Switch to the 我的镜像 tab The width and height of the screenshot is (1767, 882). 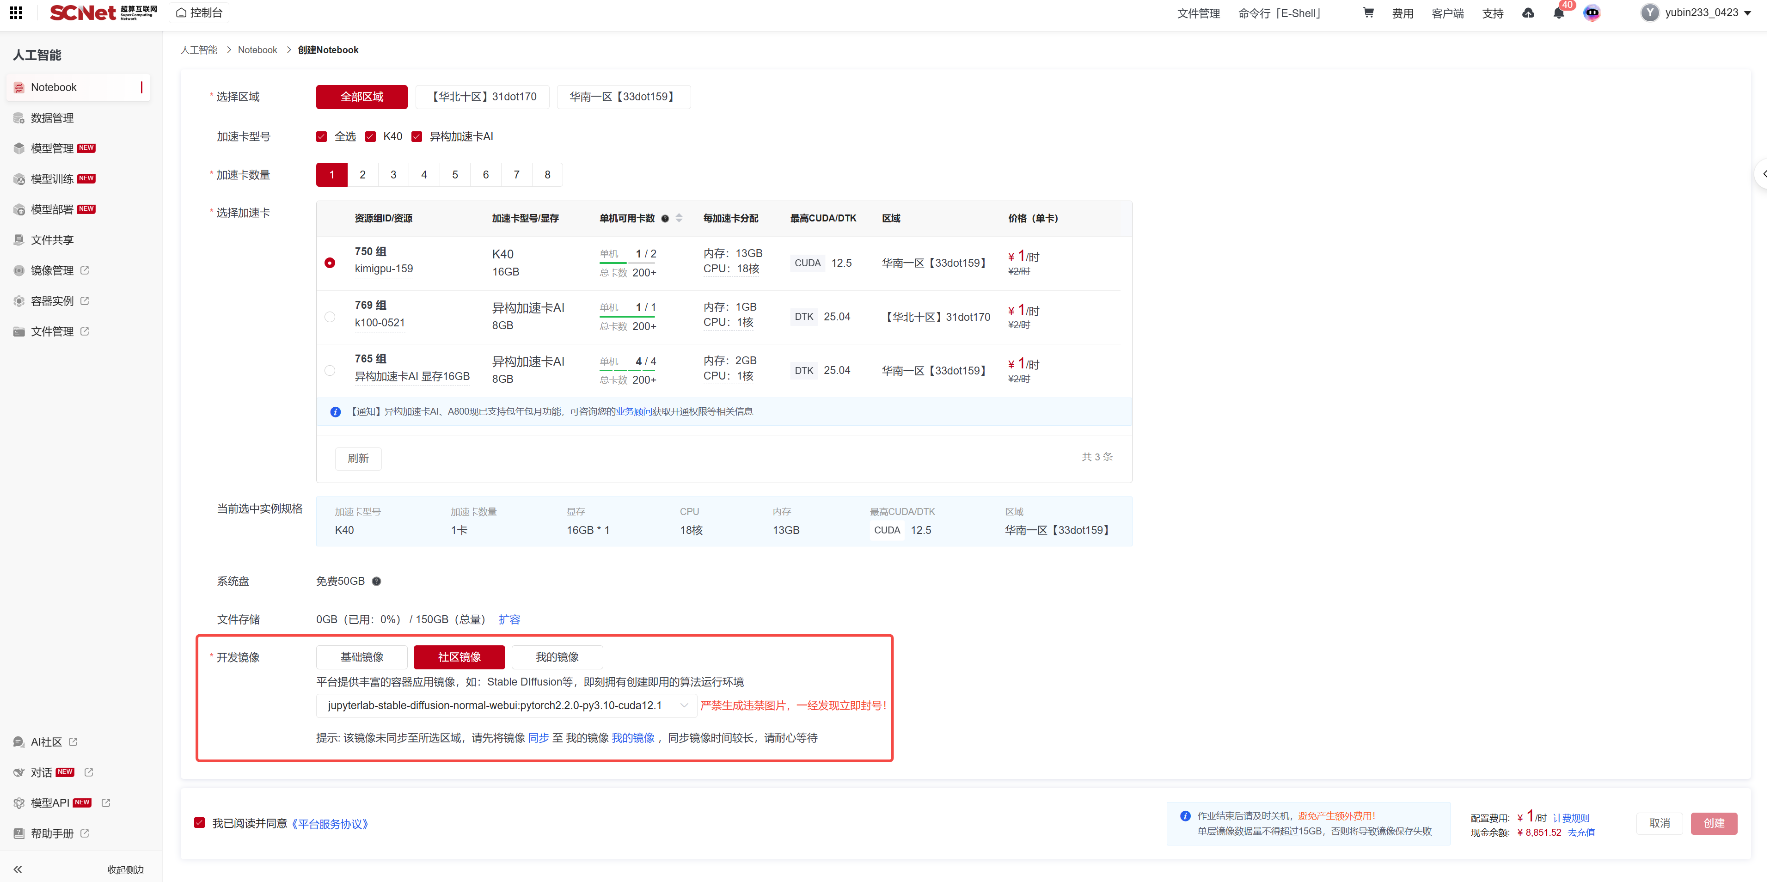pos(557,657)
